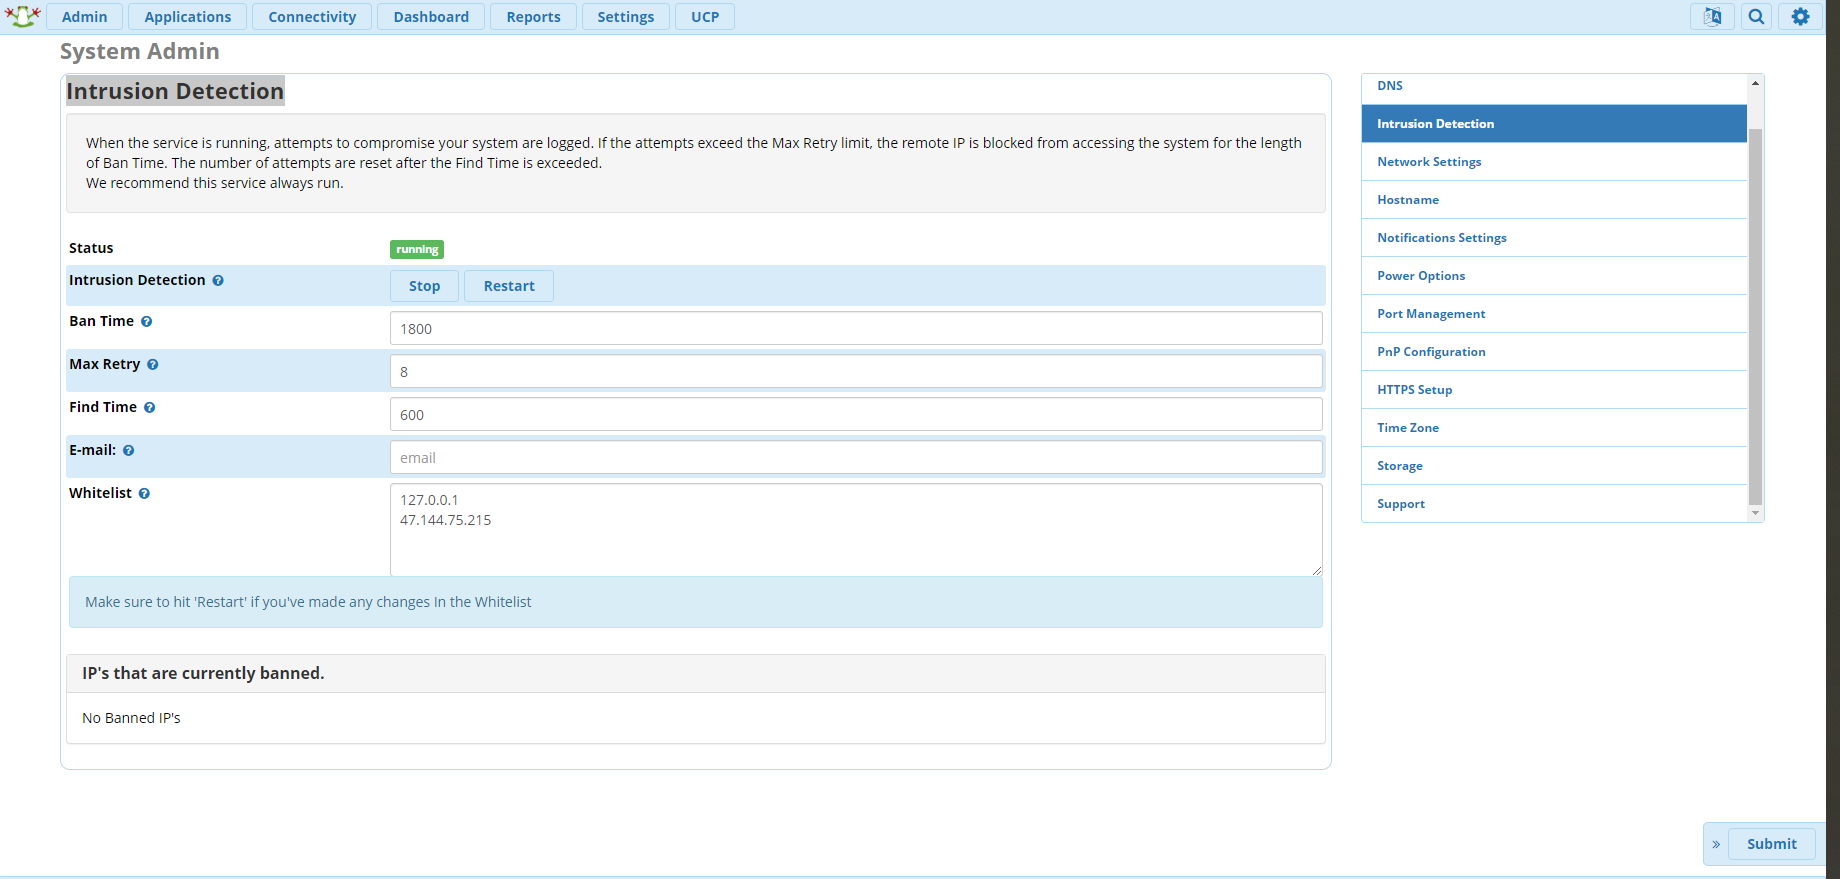Go to Port Management page
This screenshot has width=1840, height=879.
[1431, 314]
